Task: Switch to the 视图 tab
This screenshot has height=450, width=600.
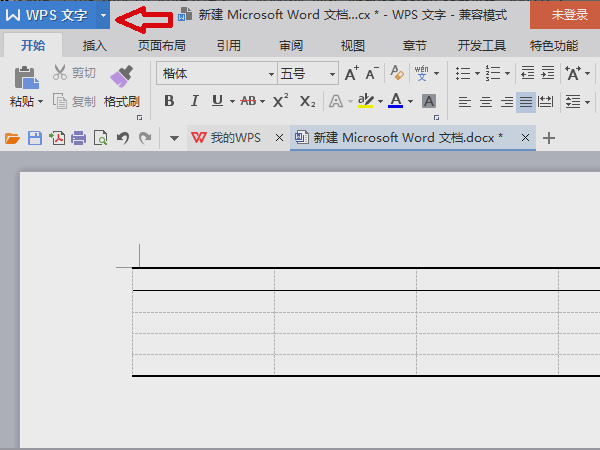Action: click(x=353, y=46)
